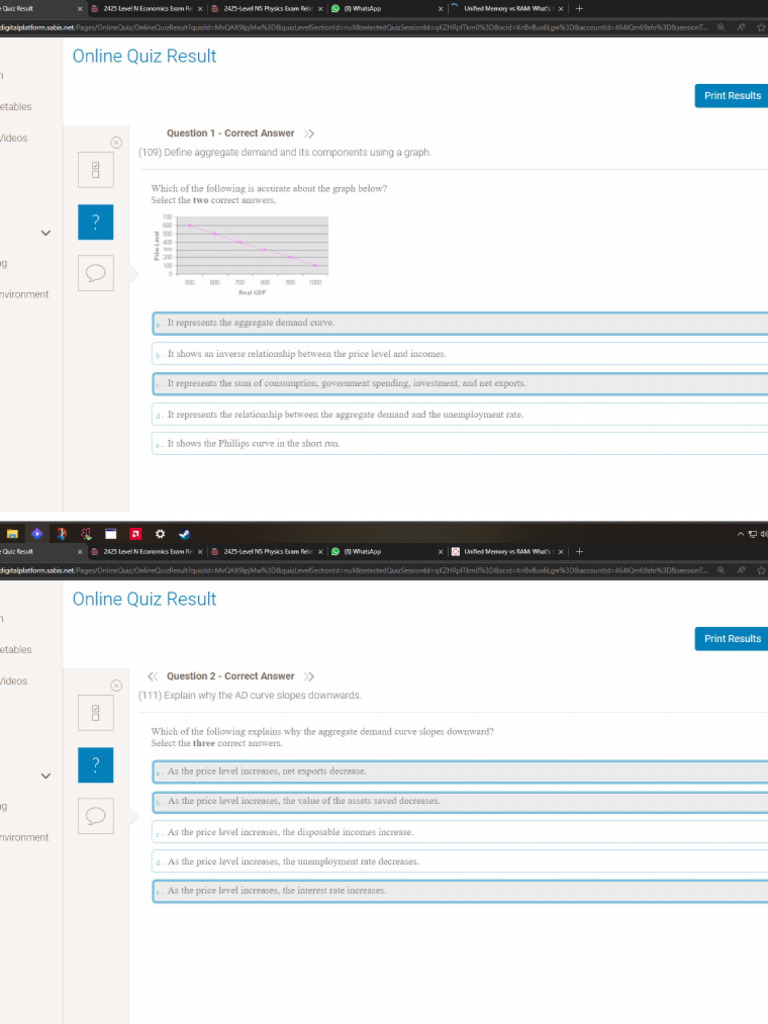Image resolution: width=768 pixels, height=1024 pixels.
Task: Click the zoom magnifier in the Question 2 window address bar
Action: click(721, 570)
